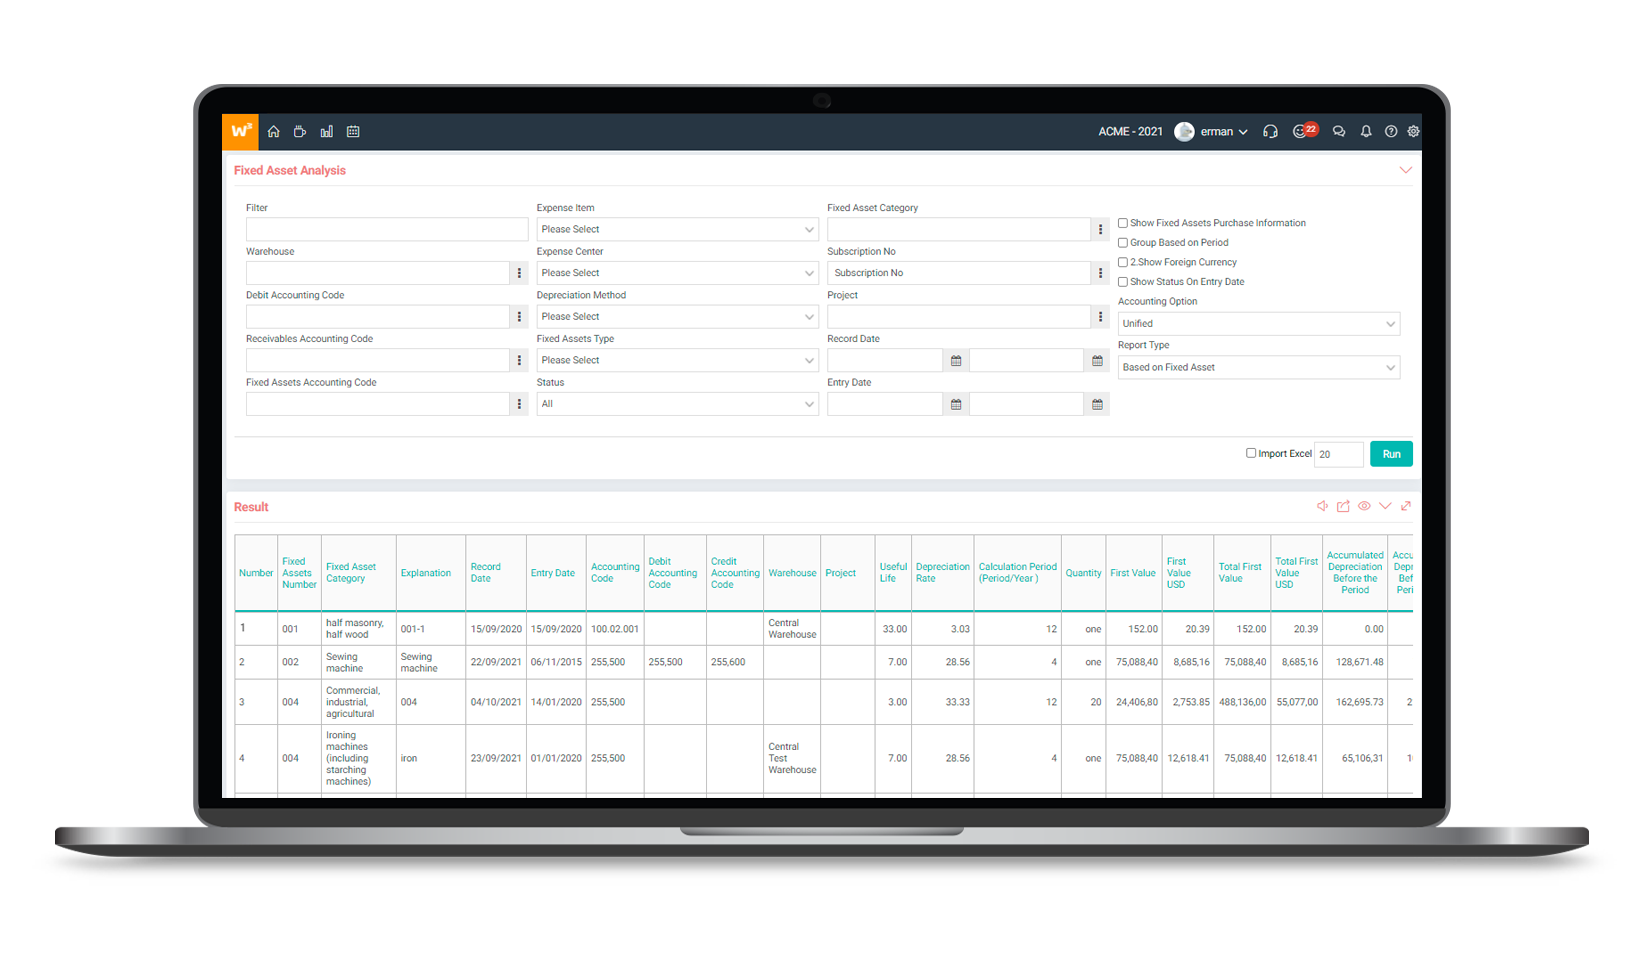Tick the Import Excel checkbox
Screen dimensions: 1649x953
pos(1250,453)
